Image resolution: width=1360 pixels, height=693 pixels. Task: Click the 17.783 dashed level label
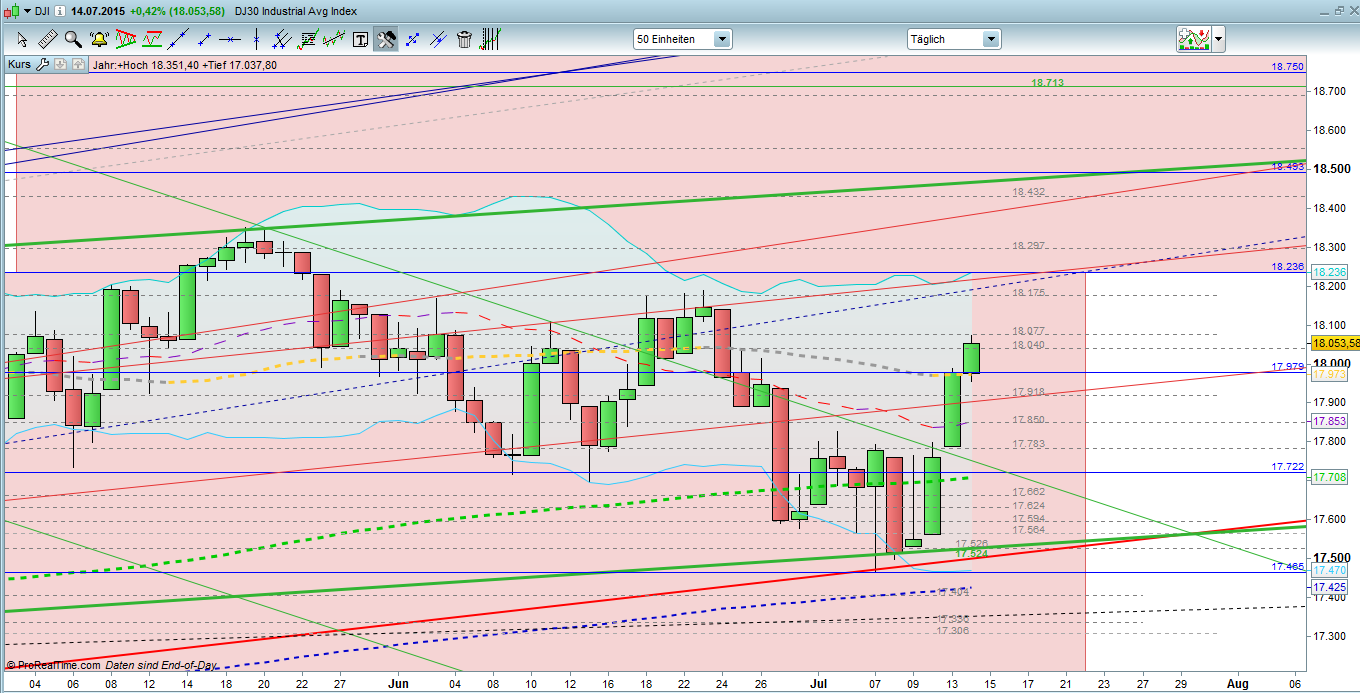pos(1028,443)
